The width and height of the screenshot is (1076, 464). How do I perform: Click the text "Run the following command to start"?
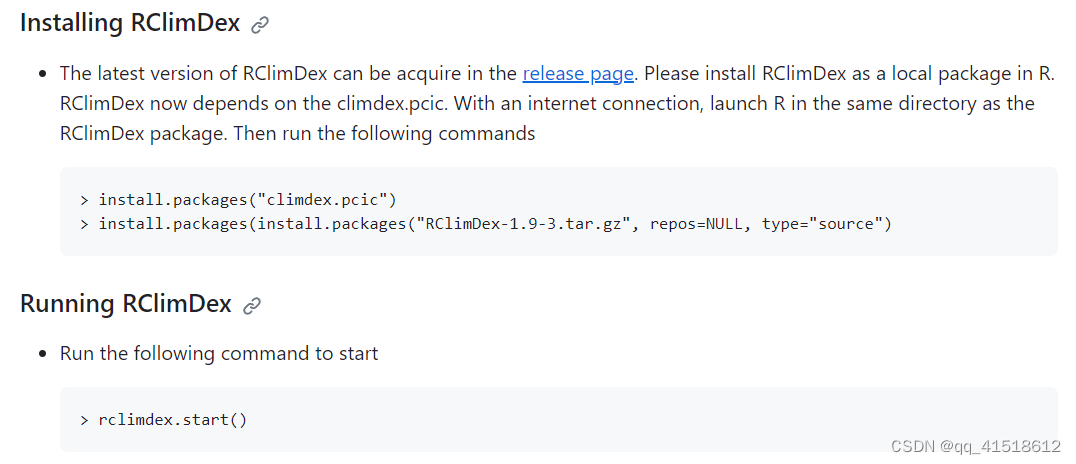point(219,353)
